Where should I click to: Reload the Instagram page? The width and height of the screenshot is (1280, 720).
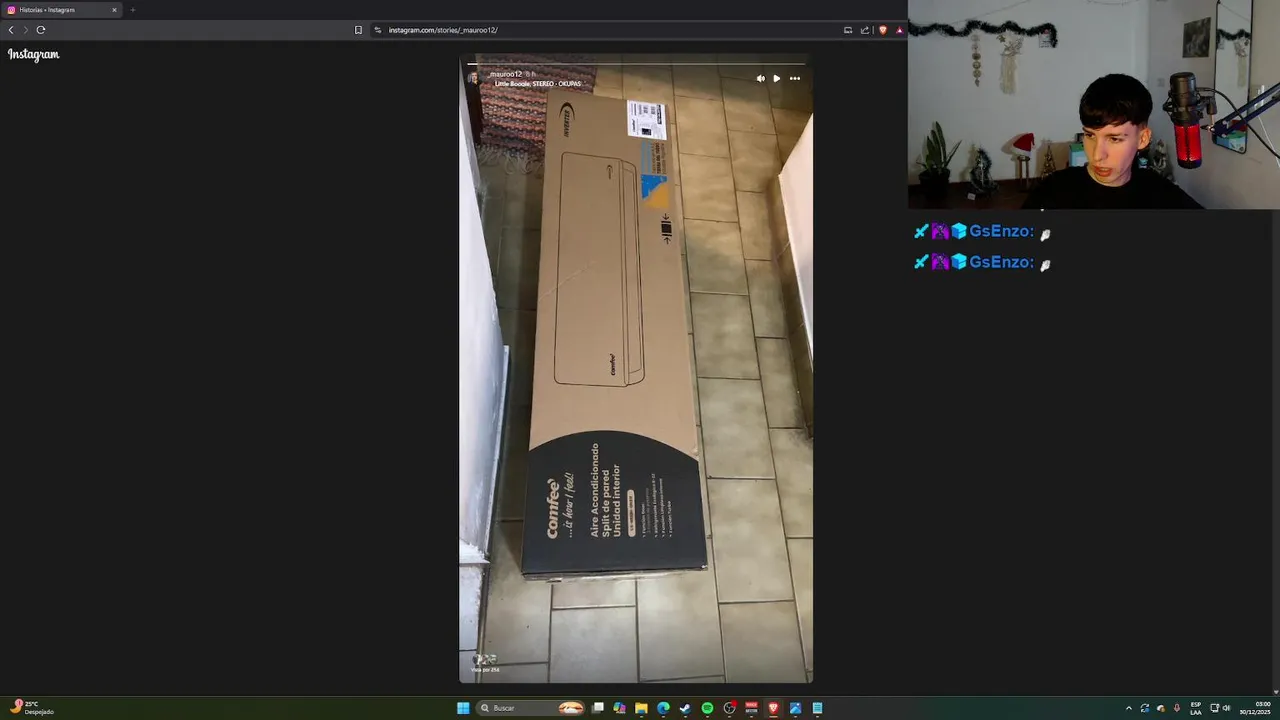41,30
